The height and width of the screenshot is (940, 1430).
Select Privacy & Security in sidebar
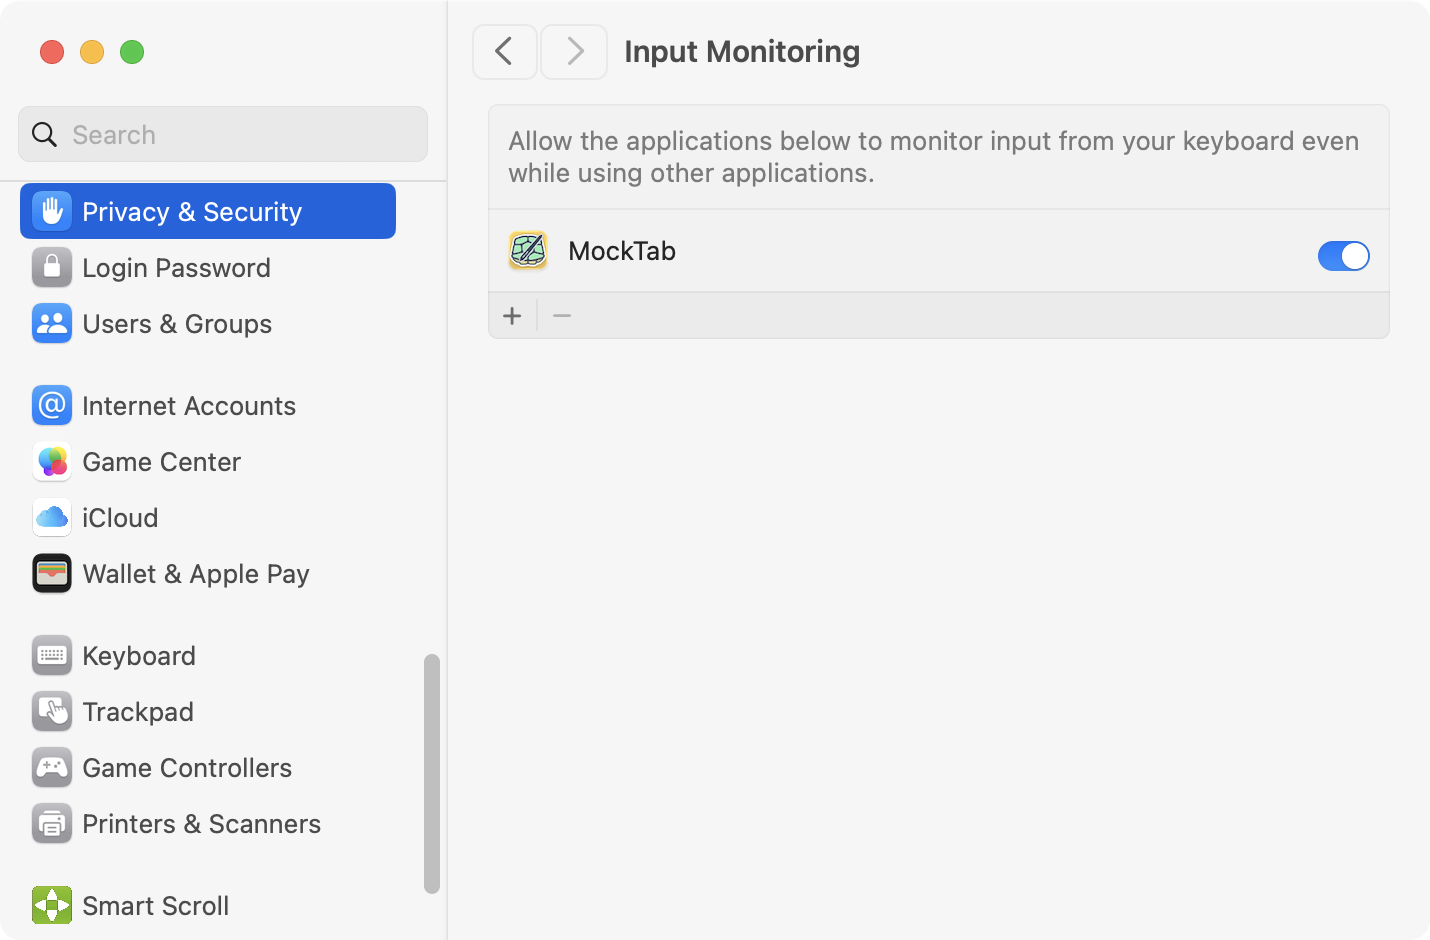(208, 211)
